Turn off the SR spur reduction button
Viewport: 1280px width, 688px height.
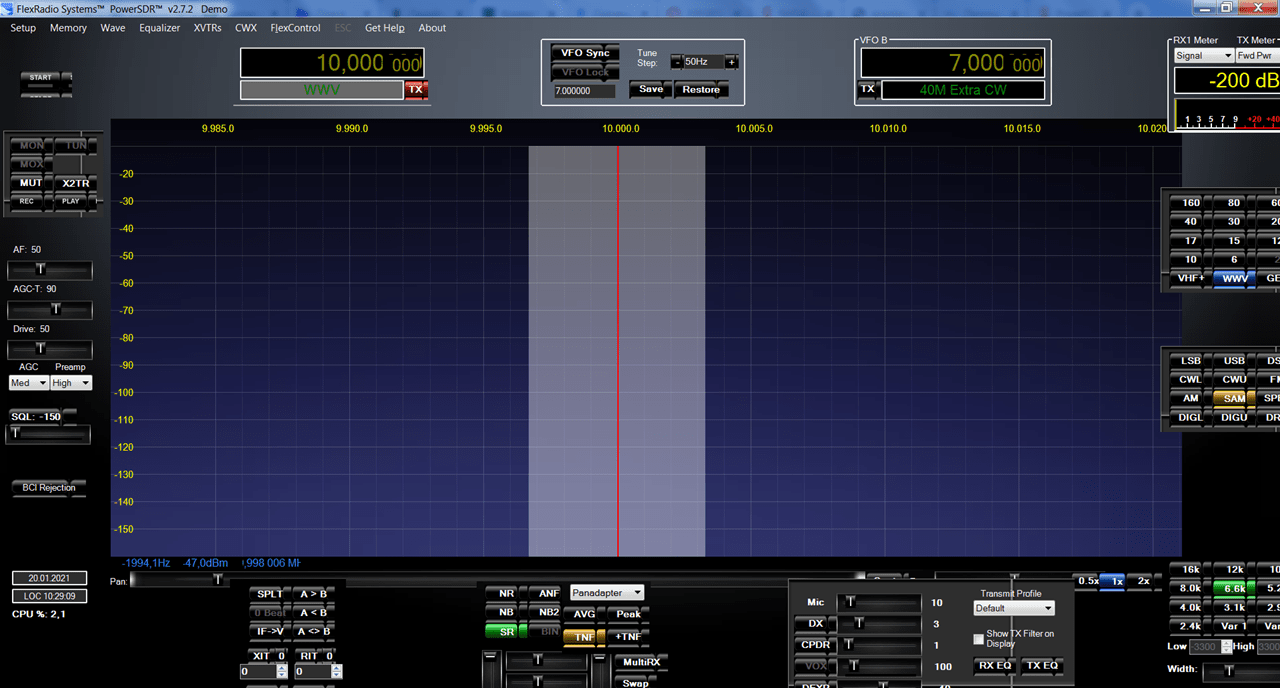tap(506, 631)
